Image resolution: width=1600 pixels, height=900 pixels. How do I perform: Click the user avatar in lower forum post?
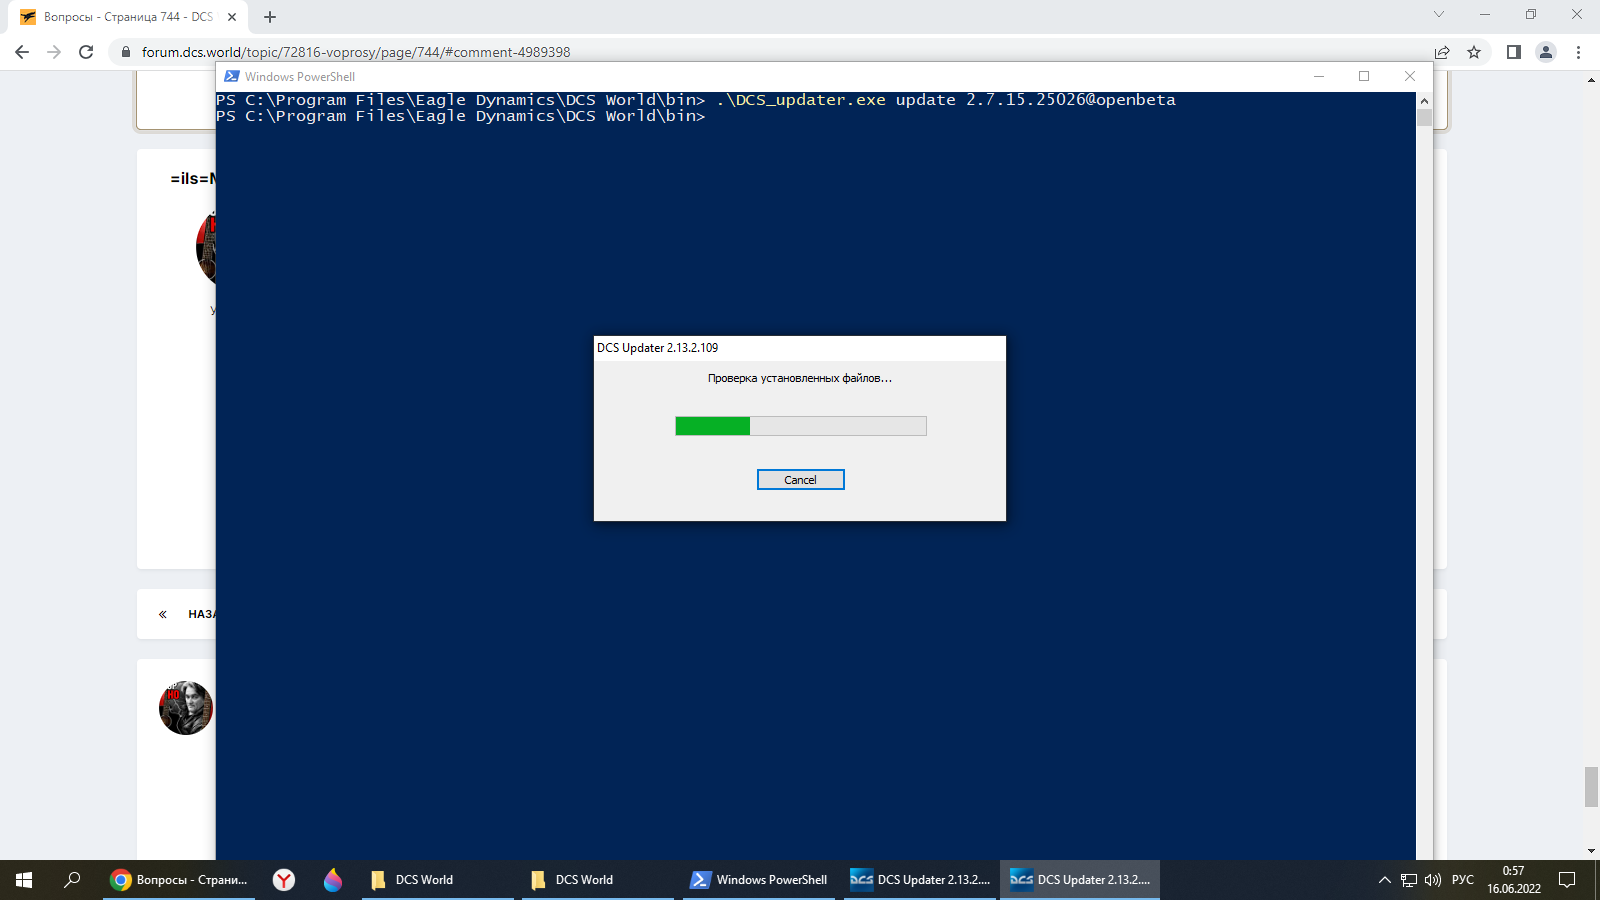tap(186, 708)
